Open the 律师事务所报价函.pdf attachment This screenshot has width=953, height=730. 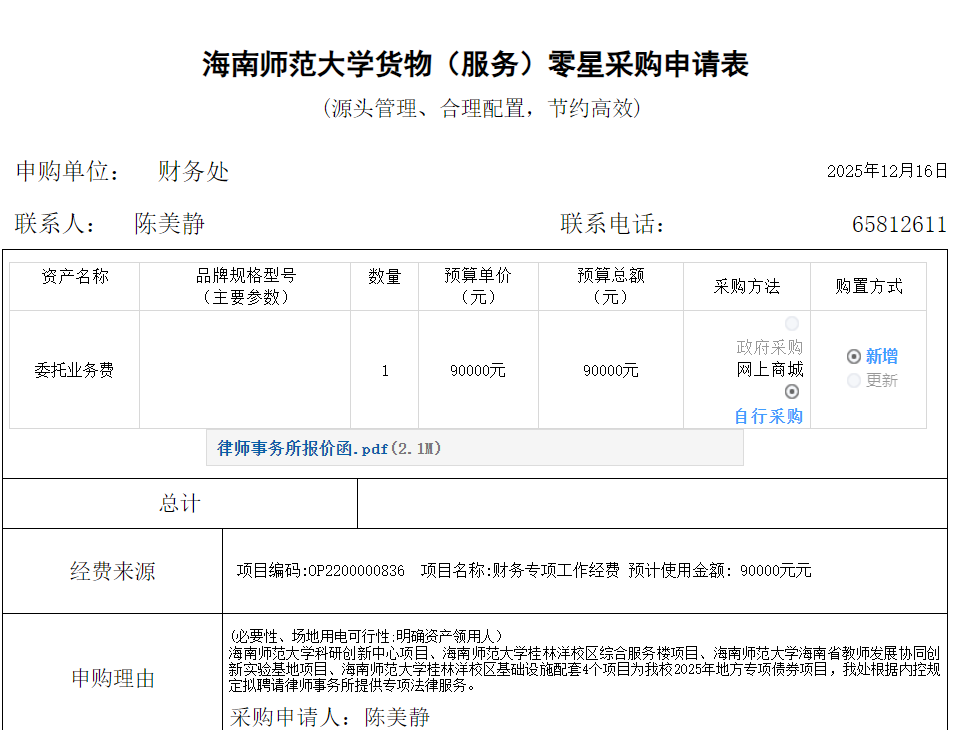(302, 449)
